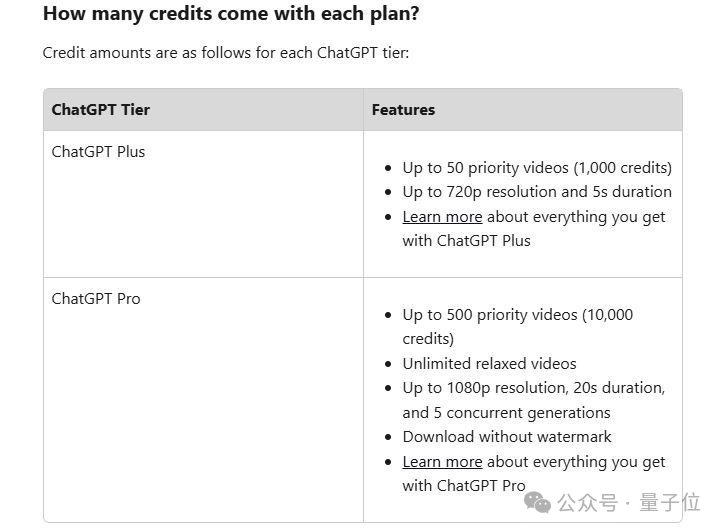Click 'Credit amounts are as follows' sentence
The image size is (724, 532).
tap(226, 53)
